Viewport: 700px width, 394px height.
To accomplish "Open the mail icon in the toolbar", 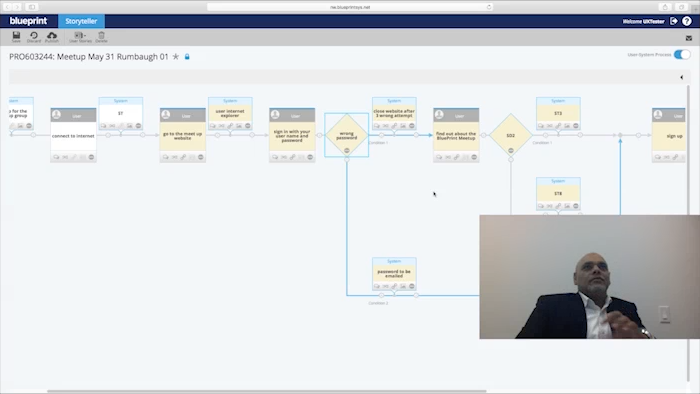I will point(689,38).
